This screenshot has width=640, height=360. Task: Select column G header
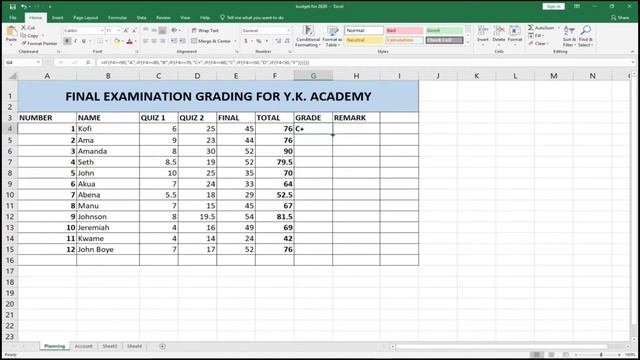click(313, 76)
